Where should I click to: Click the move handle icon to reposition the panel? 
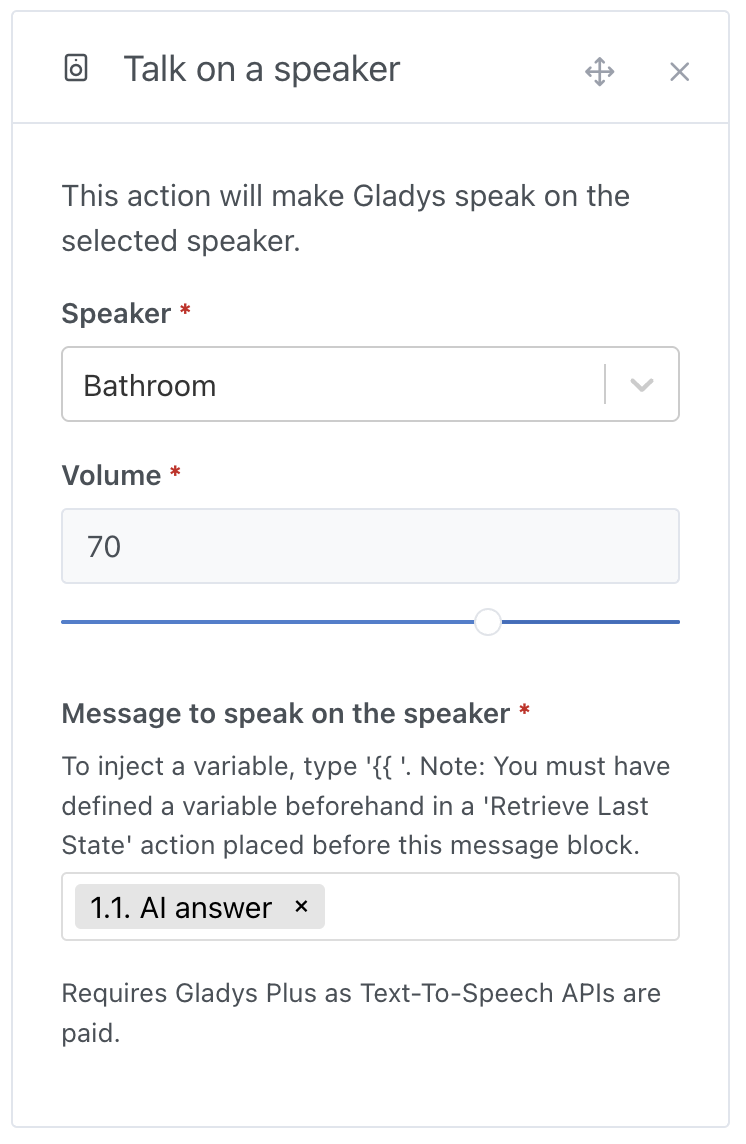coord(599,72)
